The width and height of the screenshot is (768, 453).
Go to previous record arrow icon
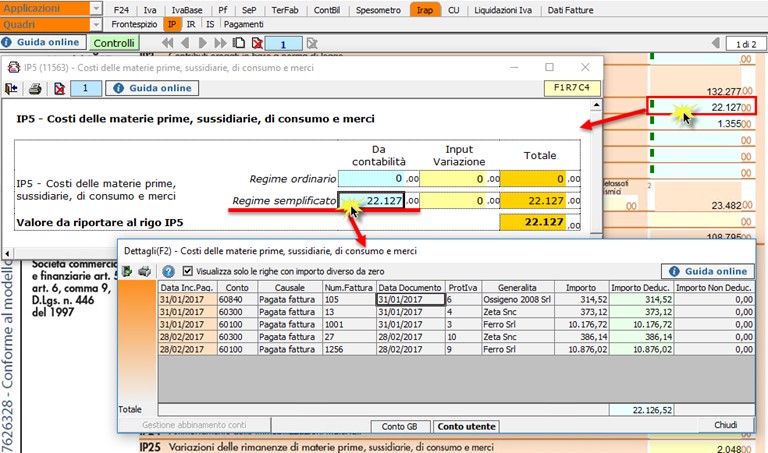click(x=185, y=43)
